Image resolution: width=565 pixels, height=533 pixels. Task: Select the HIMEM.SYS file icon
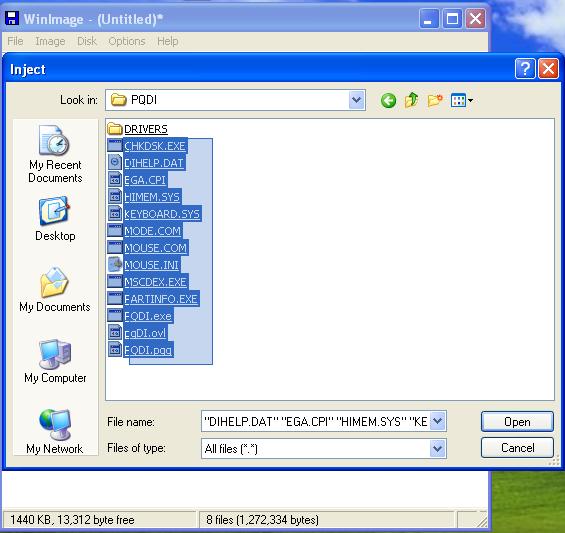tap(115, 196)
